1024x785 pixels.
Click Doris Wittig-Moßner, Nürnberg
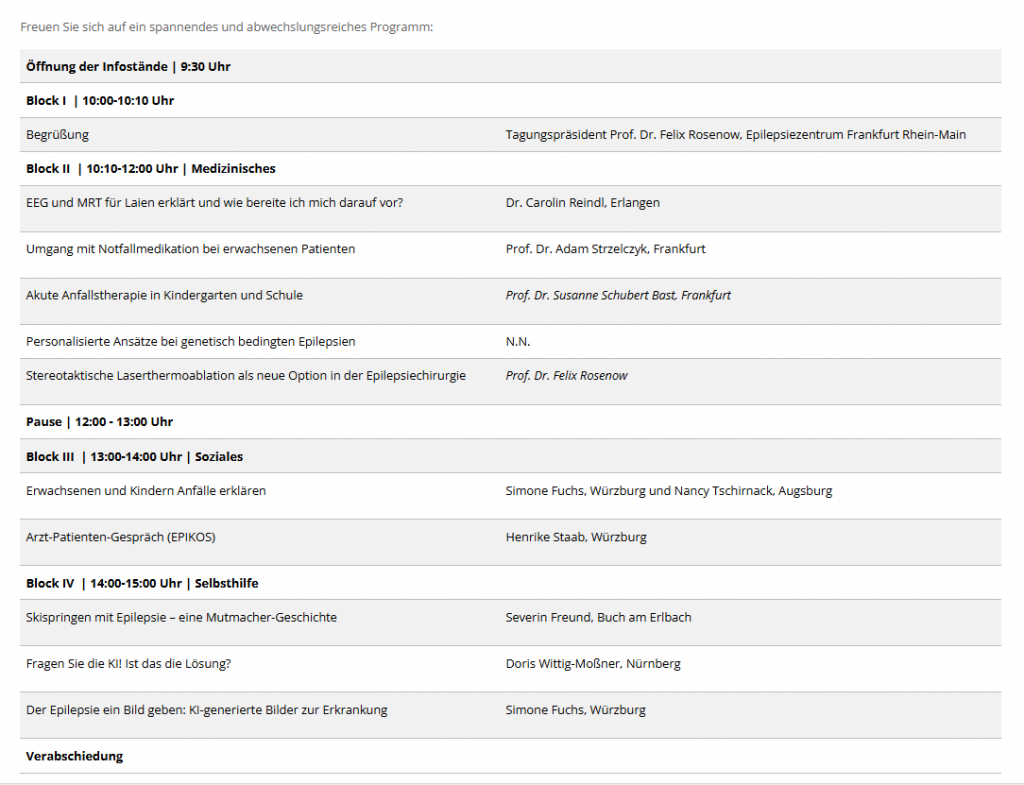point(593,664)
